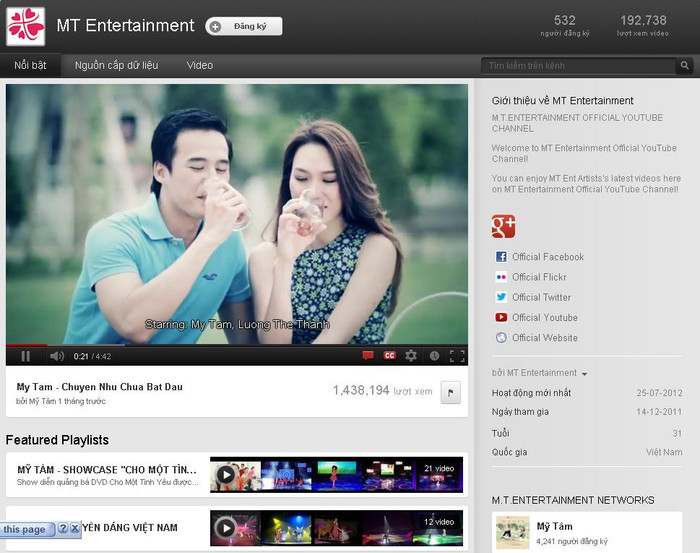Click the flag button beside view count
The width and height of the screenshot is (700, 553).
[x=450, y=392]
